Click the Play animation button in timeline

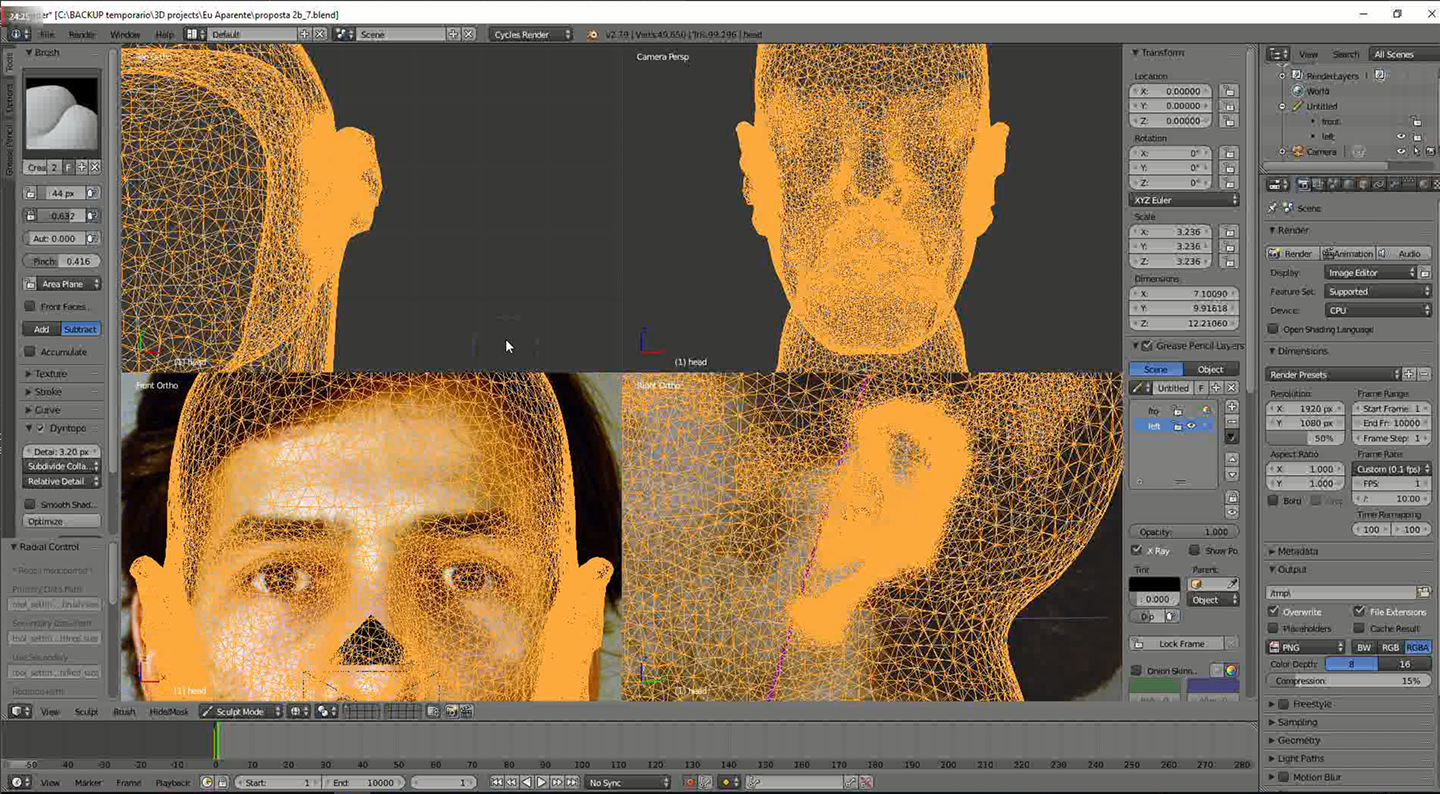pos(541,782)
